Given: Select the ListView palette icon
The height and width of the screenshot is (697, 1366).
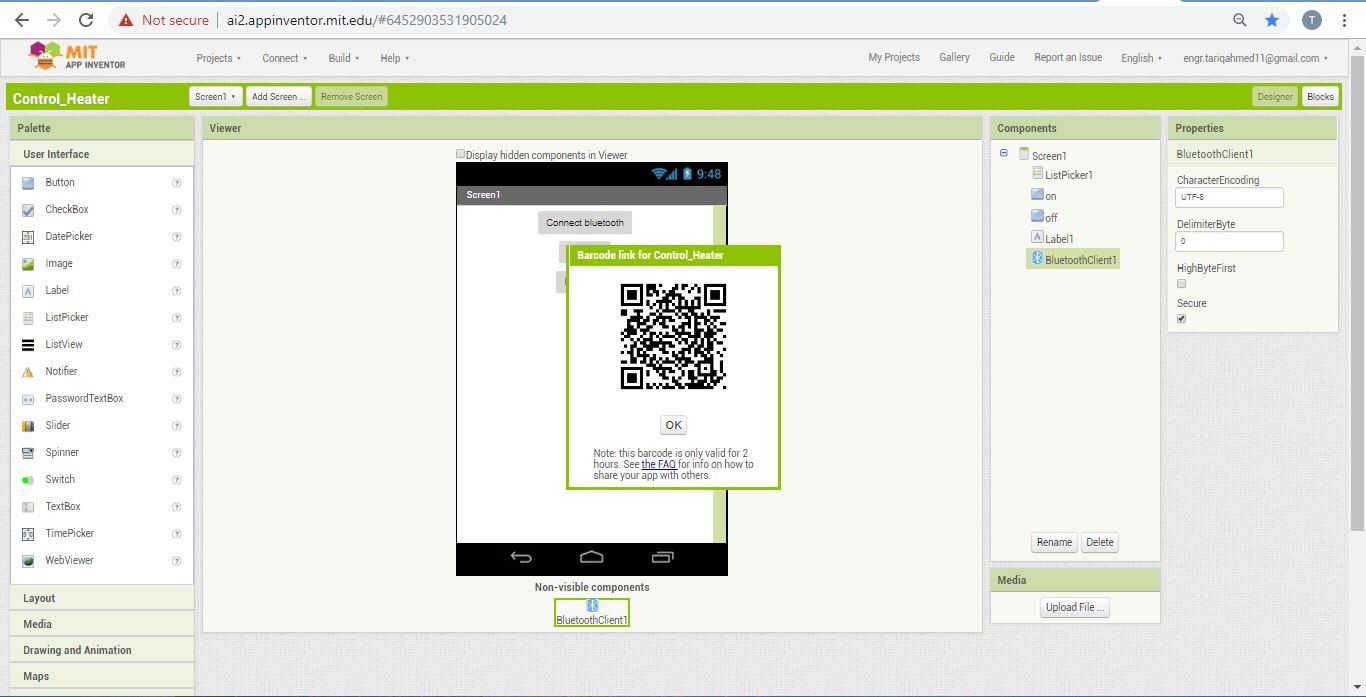Looking at the screenshot, I should tap(28, 345).
